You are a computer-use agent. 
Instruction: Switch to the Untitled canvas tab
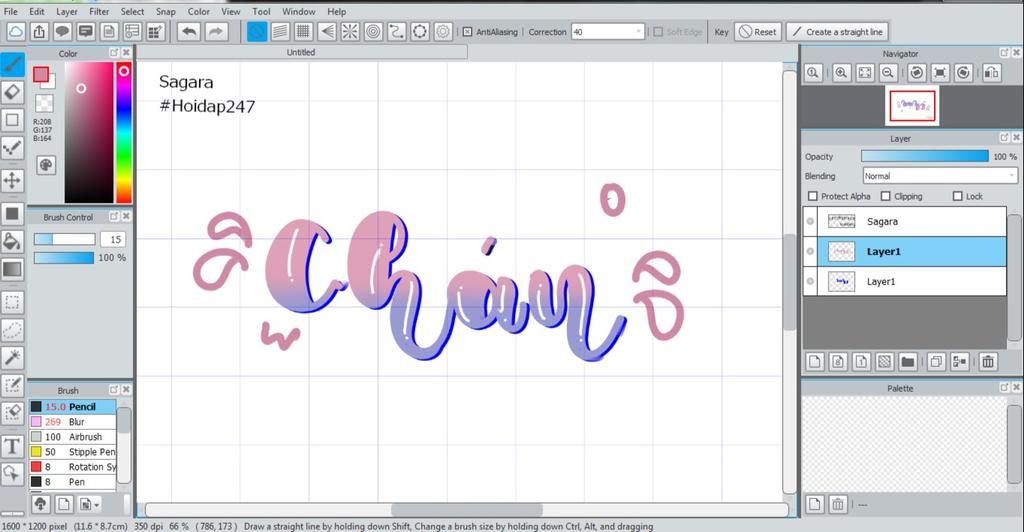[301, 52]
